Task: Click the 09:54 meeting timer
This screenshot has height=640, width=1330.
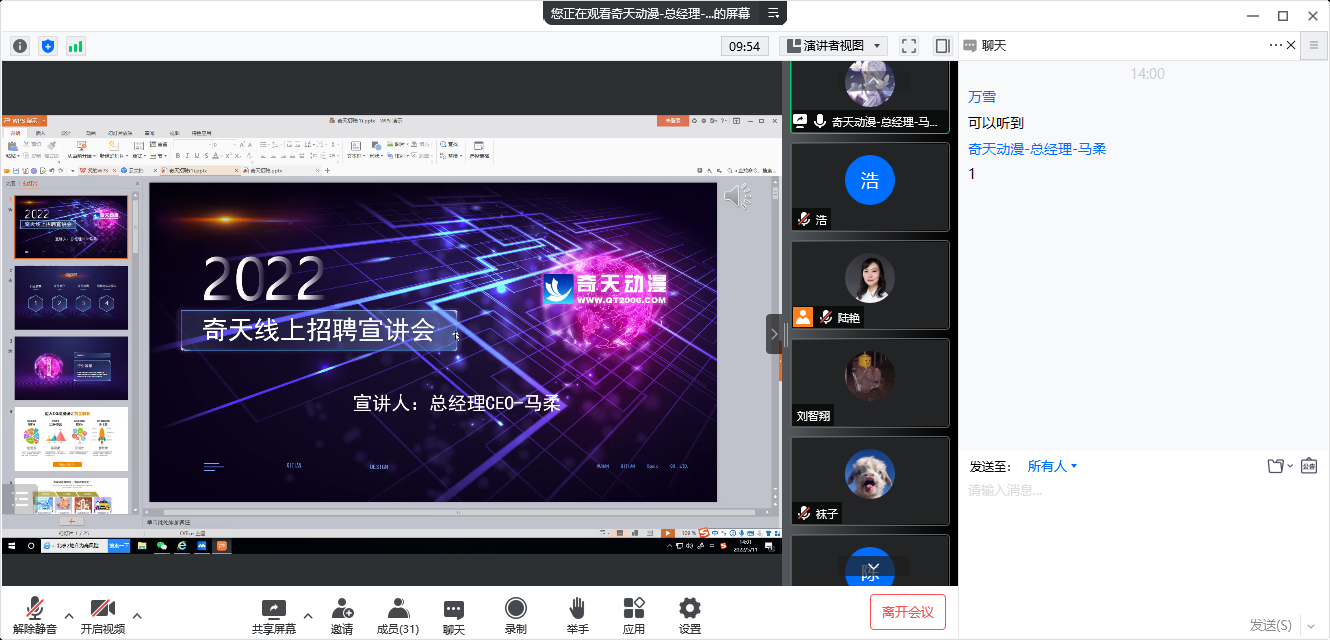Action: (x=744, y=46)
